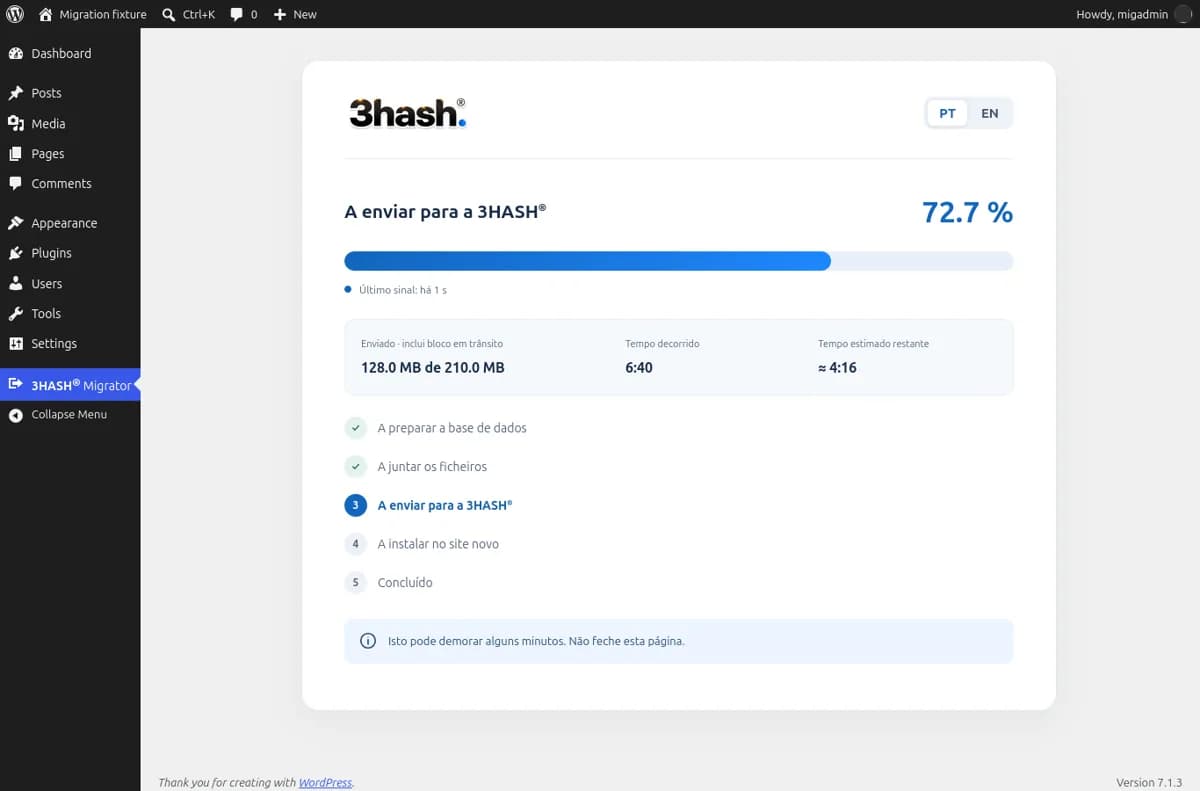Click 128.0 MB de 210.0 MB value
Viewport: 1200px width, 791px height.
click(x=433, y=368)
